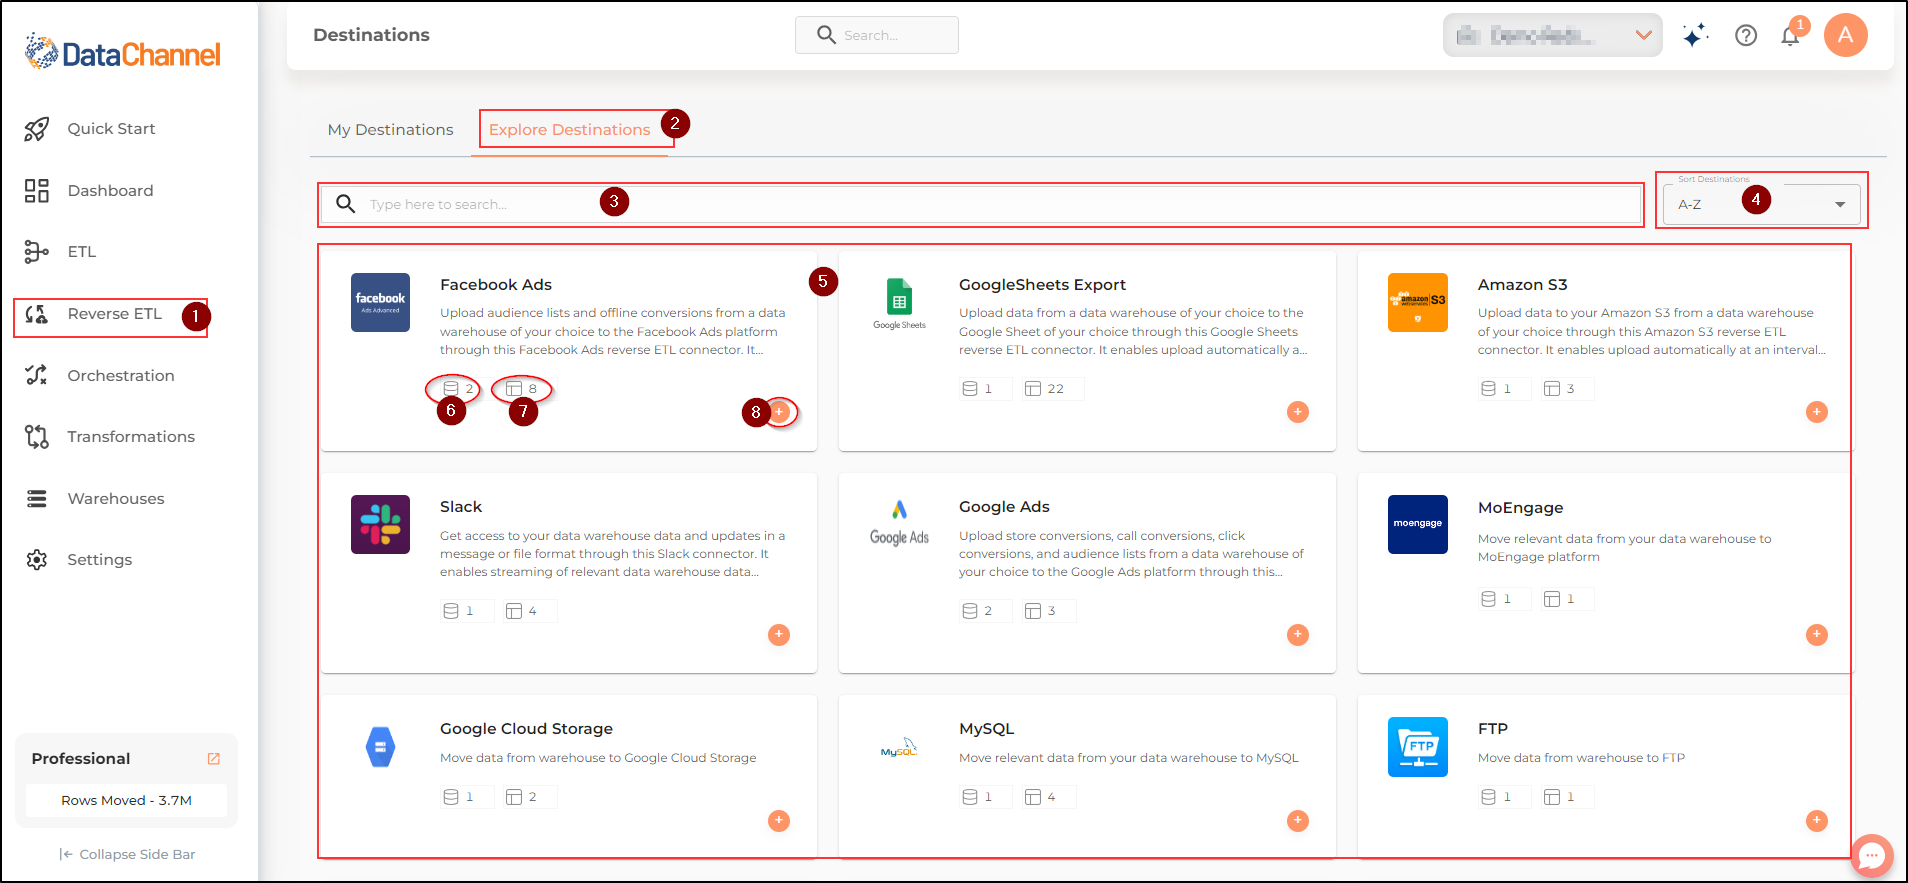Navigate to Transformations in sidebar
Viewport: 1908px width, 883px height.
click(130, 437)
